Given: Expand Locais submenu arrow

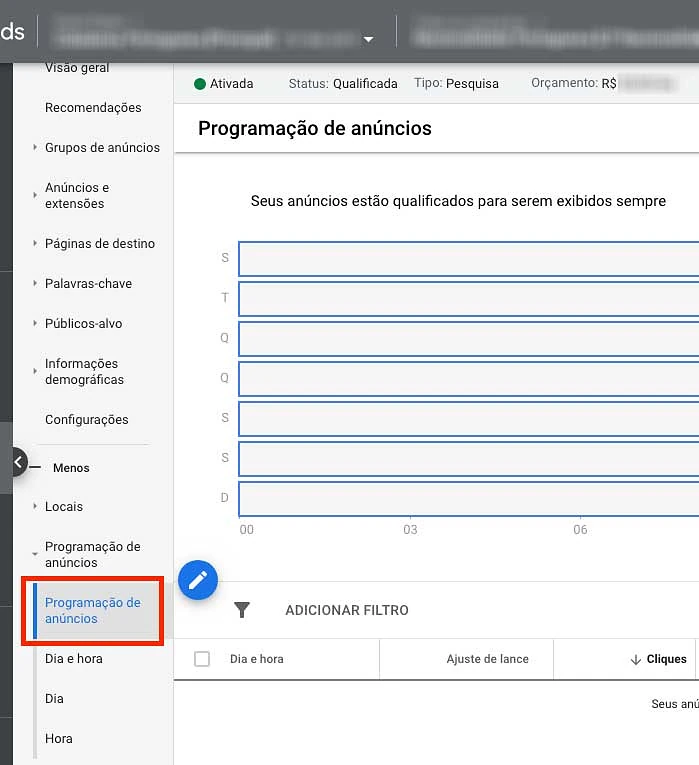Looking at the screenshot, I should click(35, 506).
